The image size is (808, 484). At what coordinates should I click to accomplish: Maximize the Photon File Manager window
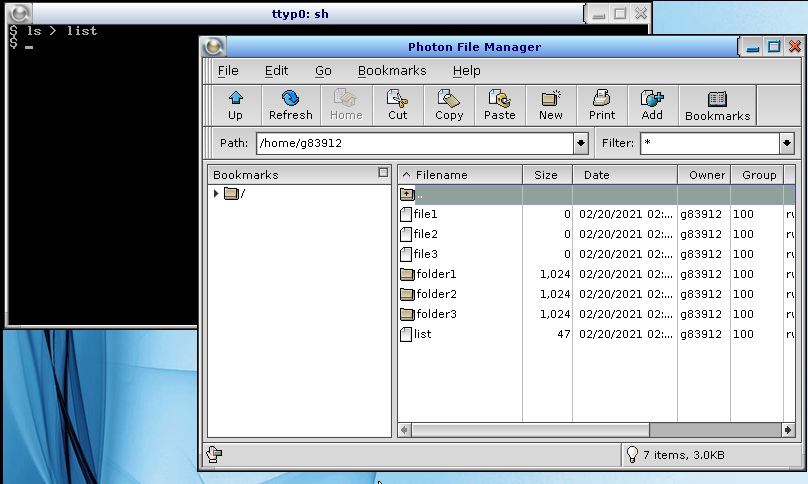pyautogui.click(x=774, y=47)
